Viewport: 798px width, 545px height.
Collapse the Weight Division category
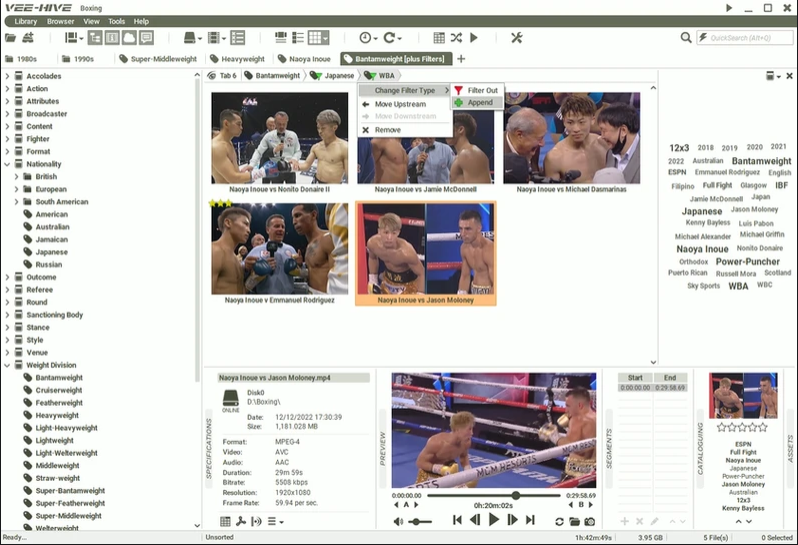click(7, 365)
